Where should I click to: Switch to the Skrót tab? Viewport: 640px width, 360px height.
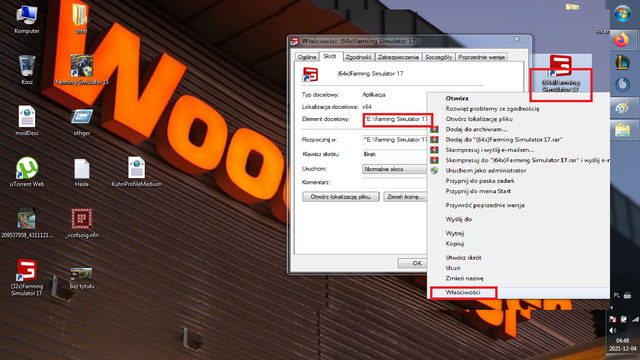[330, 56]
